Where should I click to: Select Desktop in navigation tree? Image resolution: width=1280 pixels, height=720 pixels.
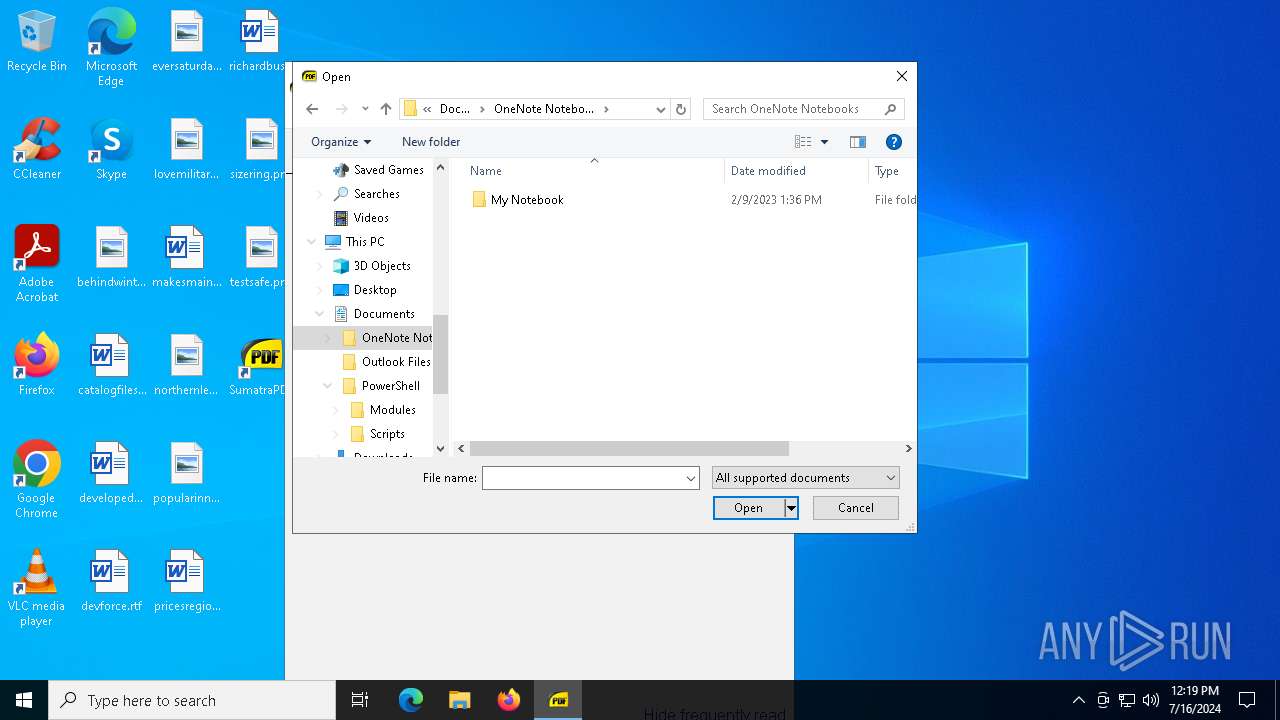pyautogui.click(x=375, y=290)
